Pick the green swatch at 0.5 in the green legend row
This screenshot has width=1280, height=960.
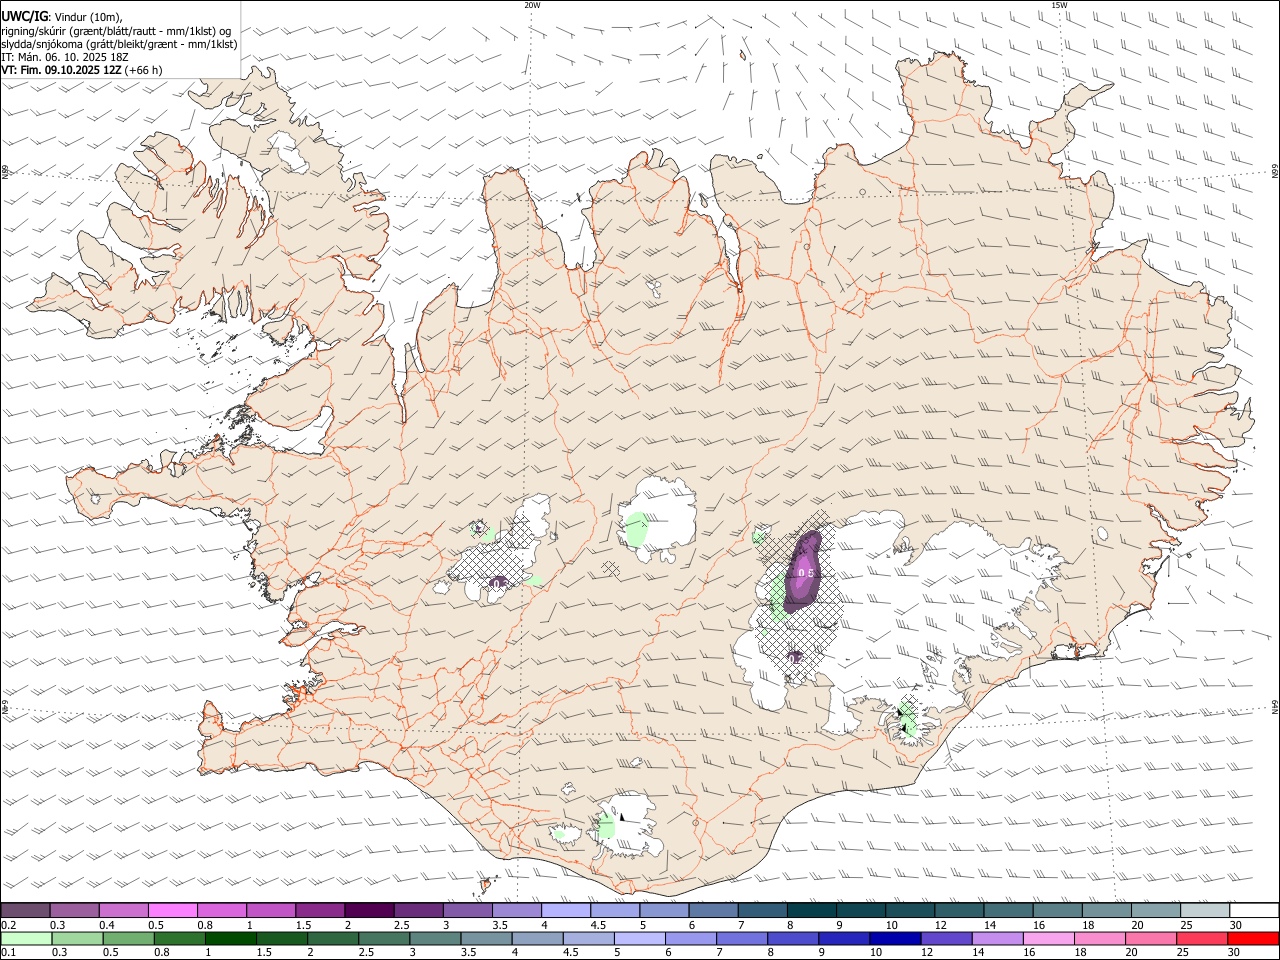click(129, 938)
